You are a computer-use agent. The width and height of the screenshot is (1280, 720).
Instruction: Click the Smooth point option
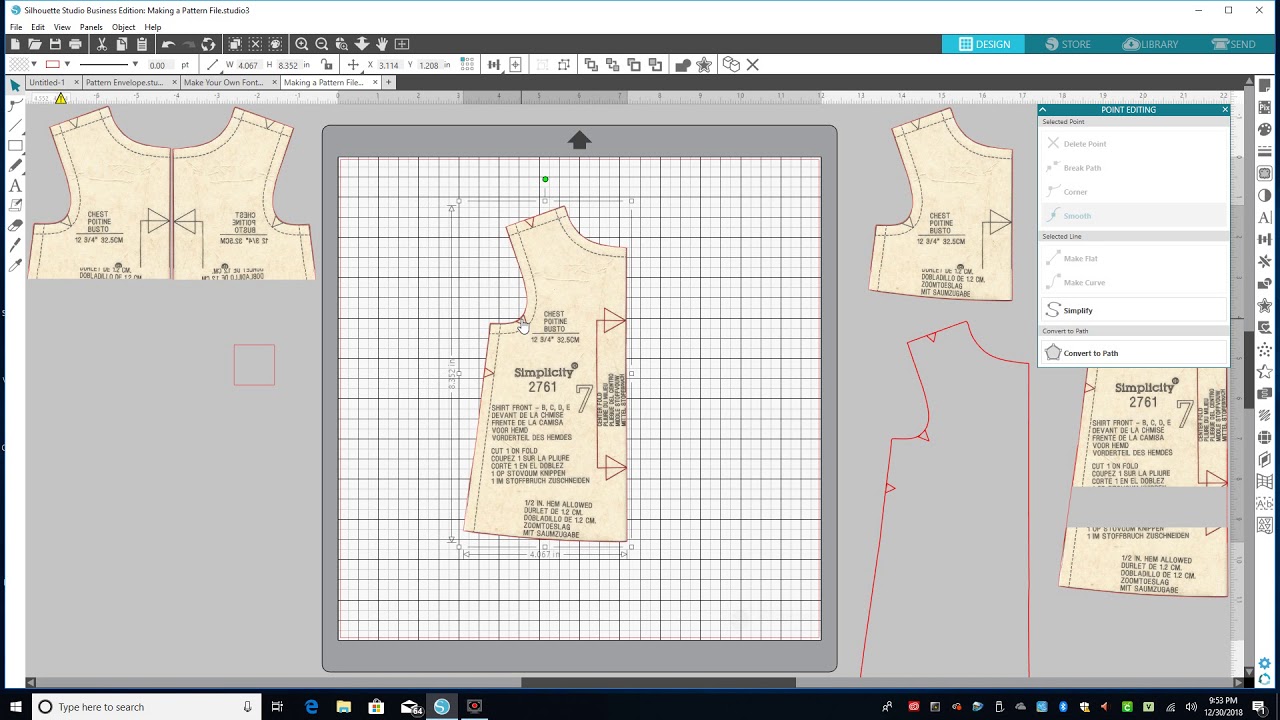pyautogui.click(x=1133, y=216)
